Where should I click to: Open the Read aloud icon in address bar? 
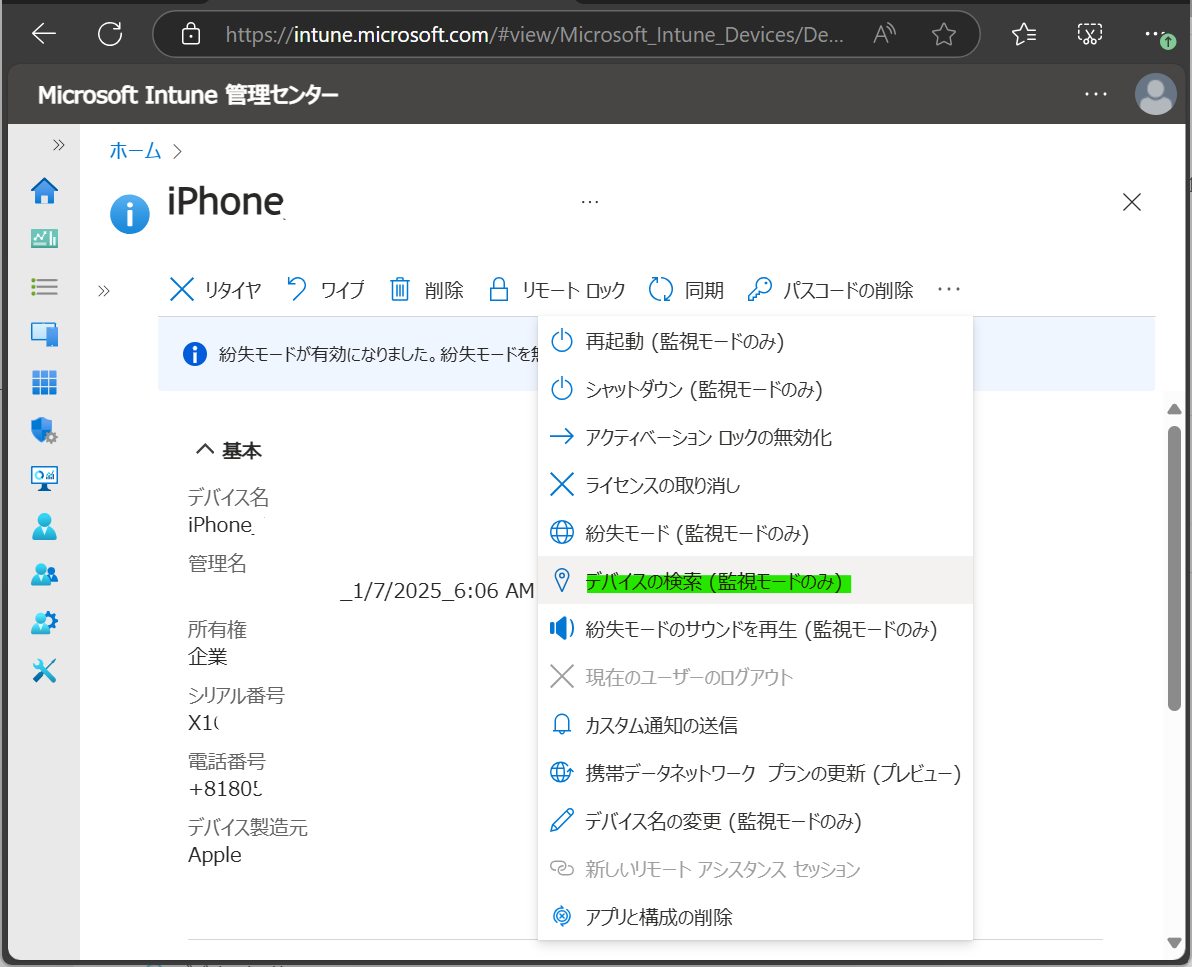pos(884,34)
